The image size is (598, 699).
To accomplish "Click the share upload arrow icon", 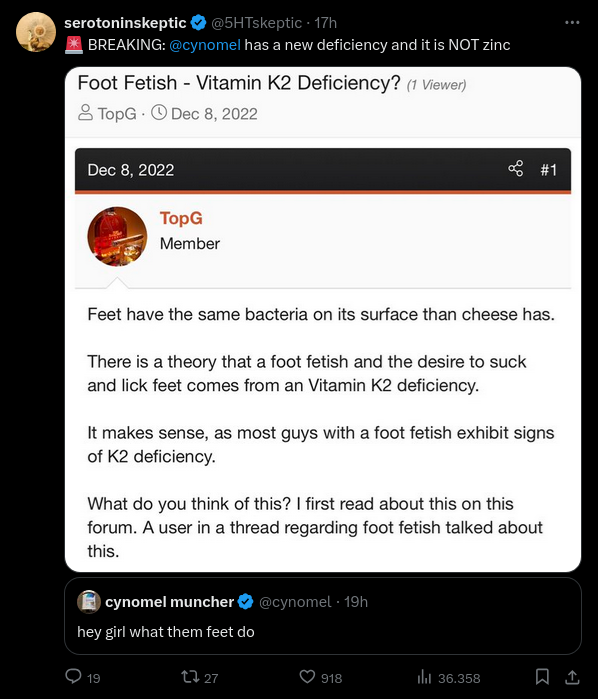I will 572,677.
